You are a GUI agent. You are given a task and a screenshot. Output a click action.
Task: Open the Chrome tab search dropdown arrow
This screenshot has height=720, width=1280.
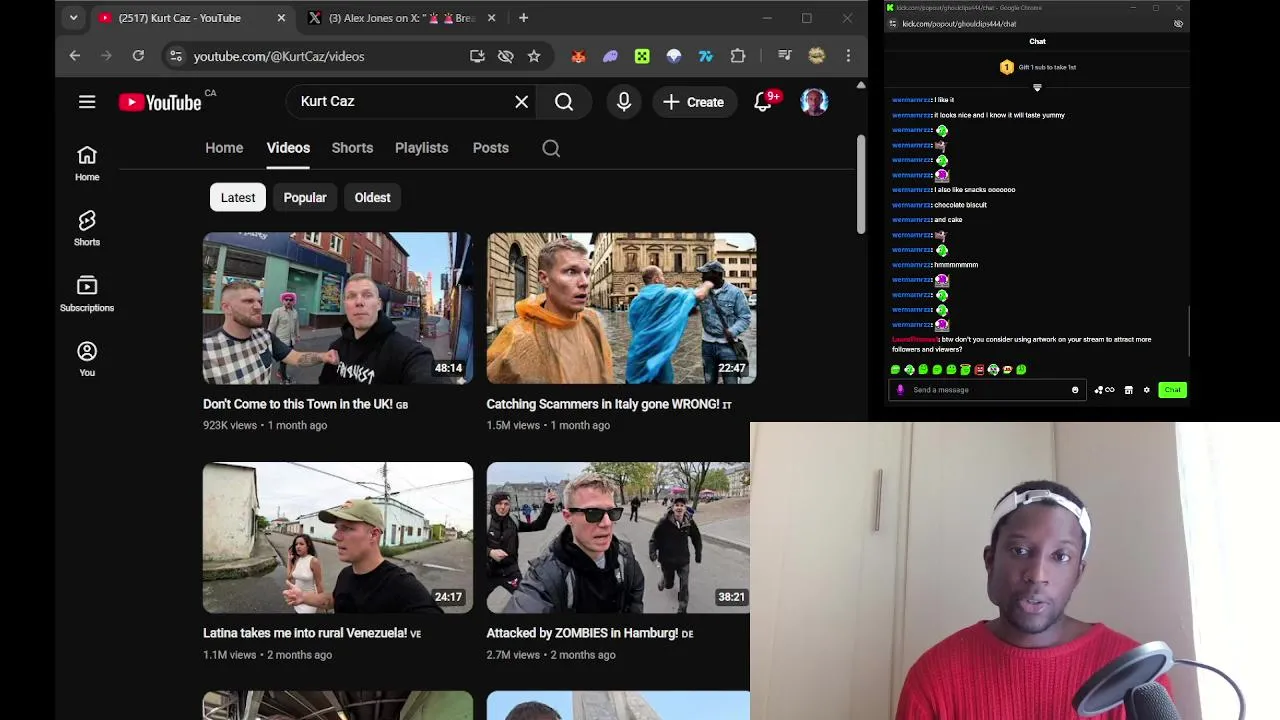[73, 18]
